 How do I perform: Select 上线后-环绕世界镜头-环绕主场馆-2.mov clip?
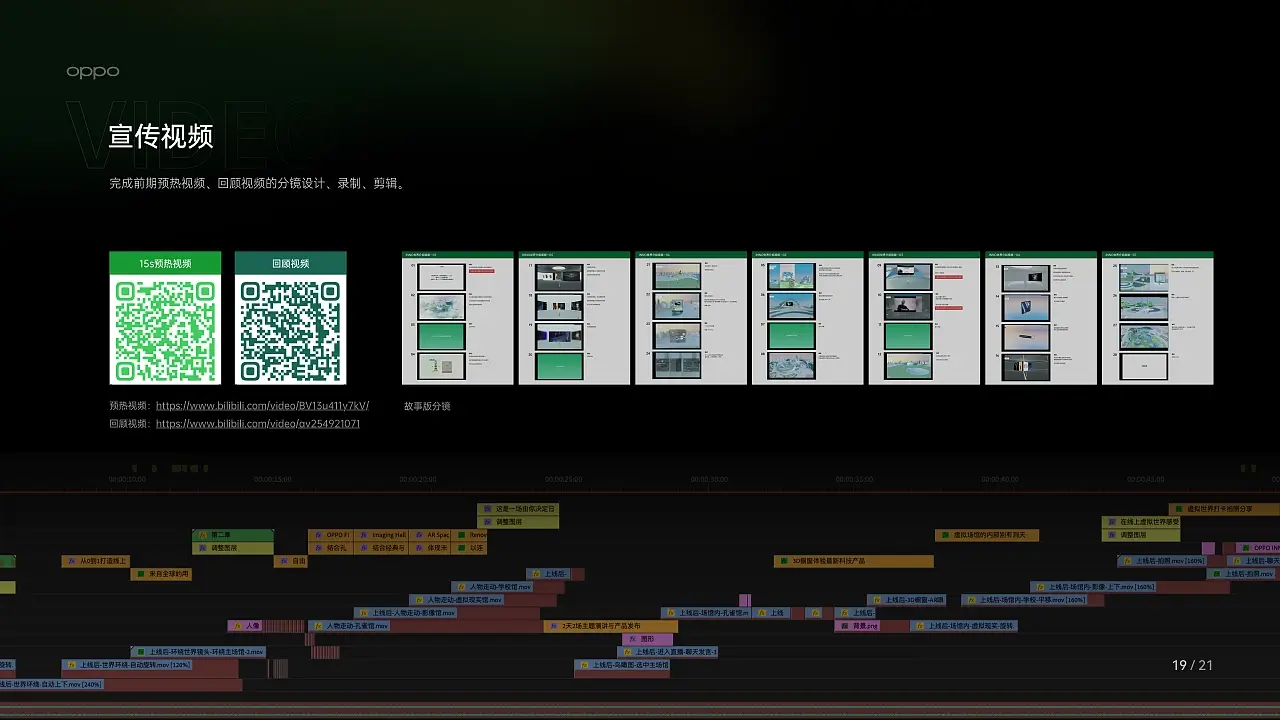[198, 652]
